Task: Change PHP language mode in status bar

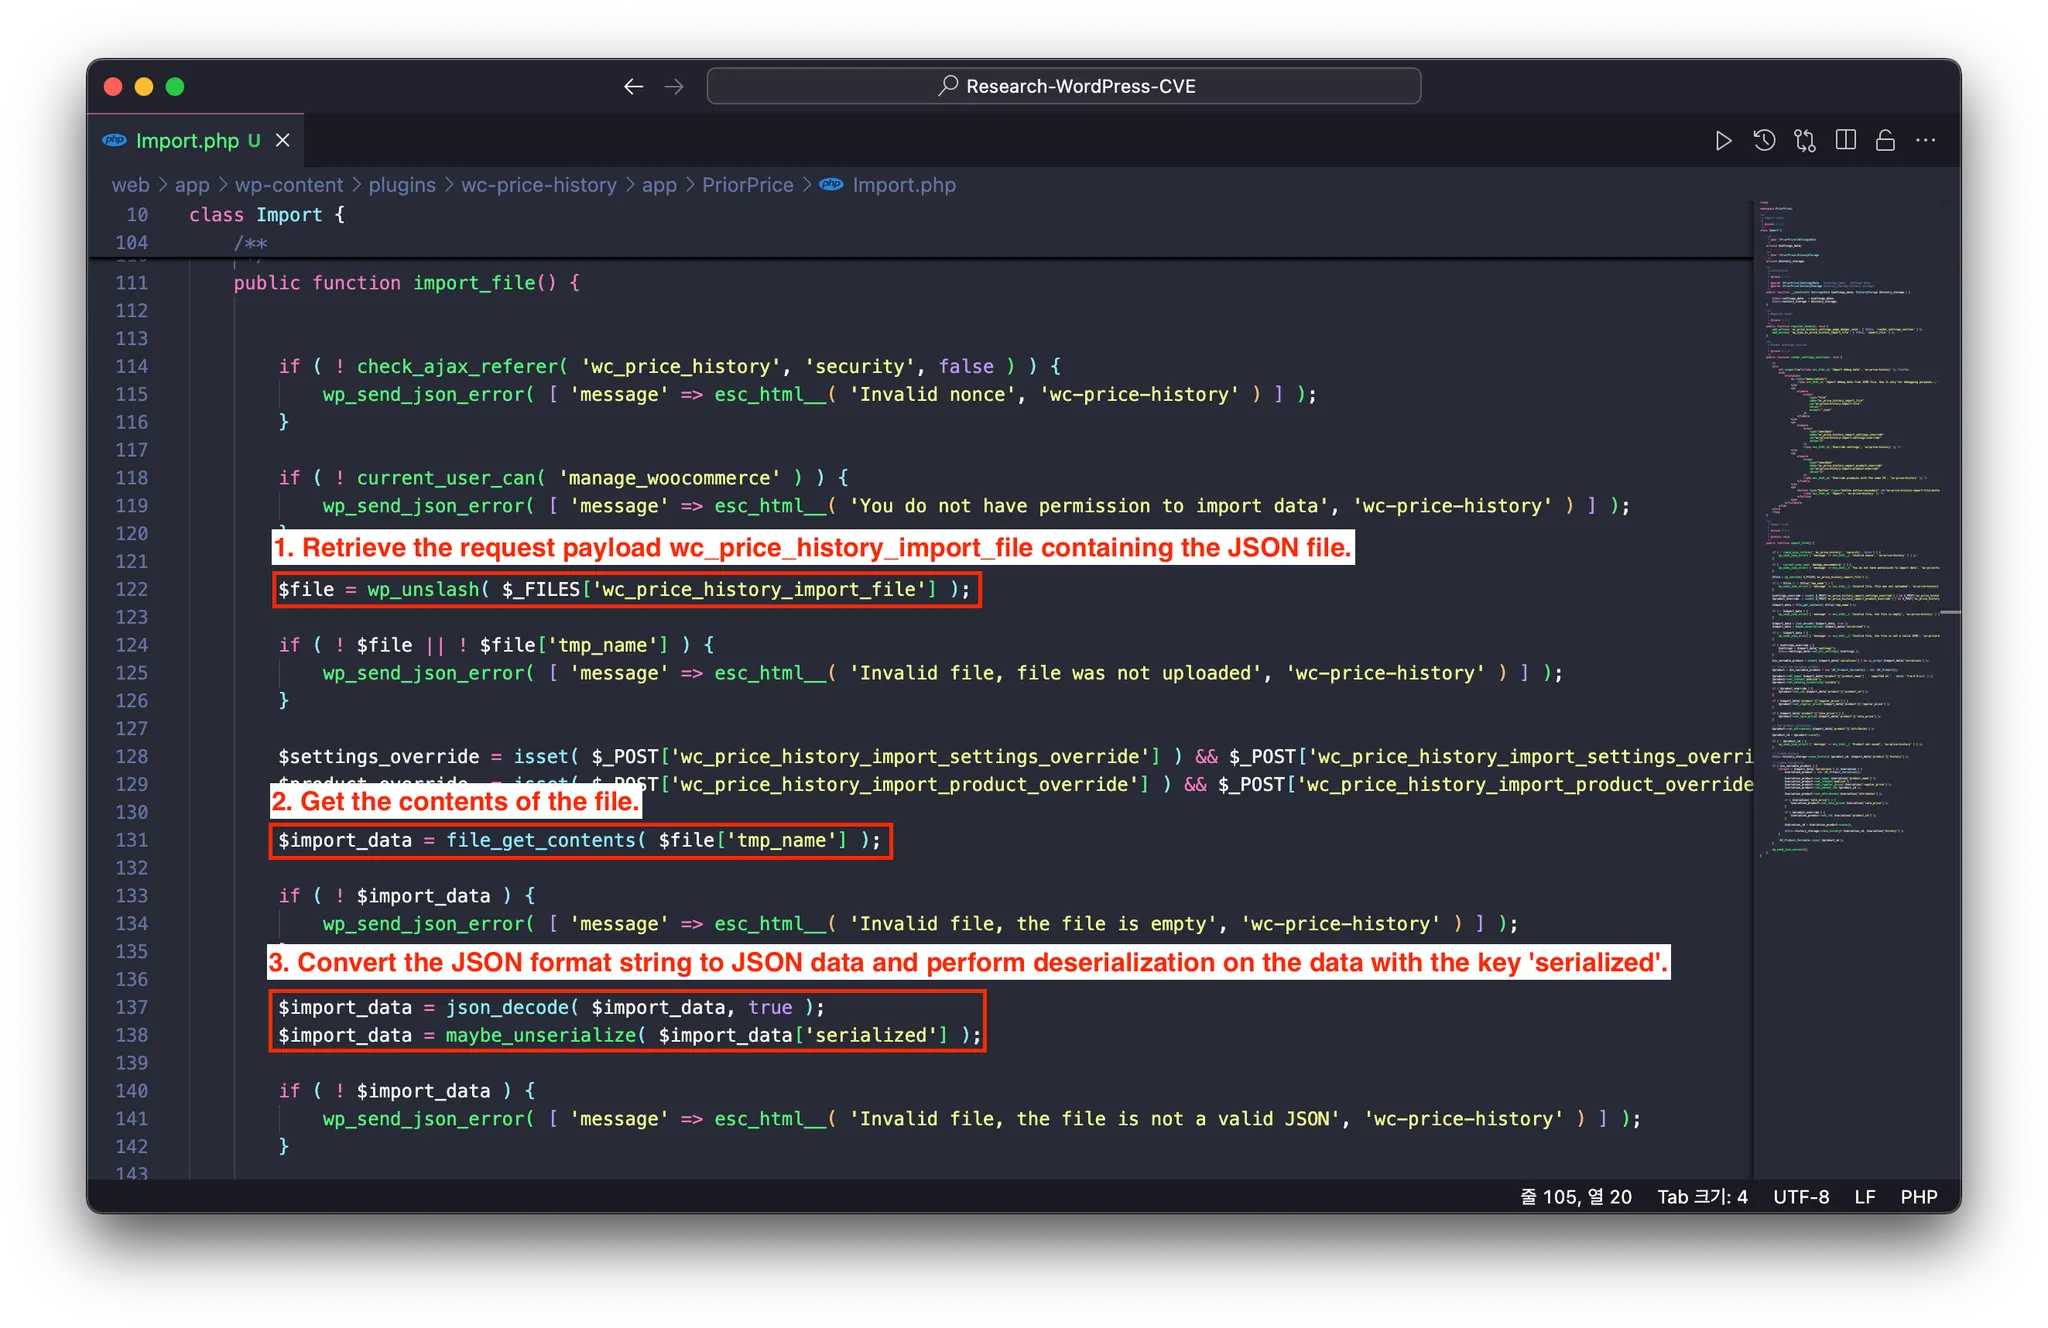Action: click(x=1918, y=1197)
